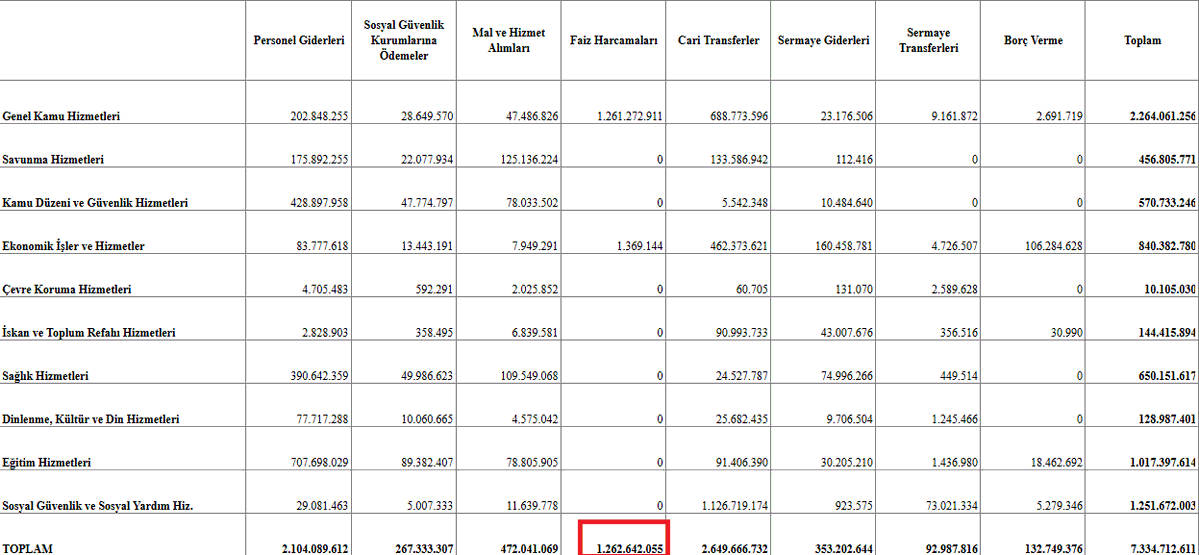Select total value 570.733.246

tap(1167, 203)
